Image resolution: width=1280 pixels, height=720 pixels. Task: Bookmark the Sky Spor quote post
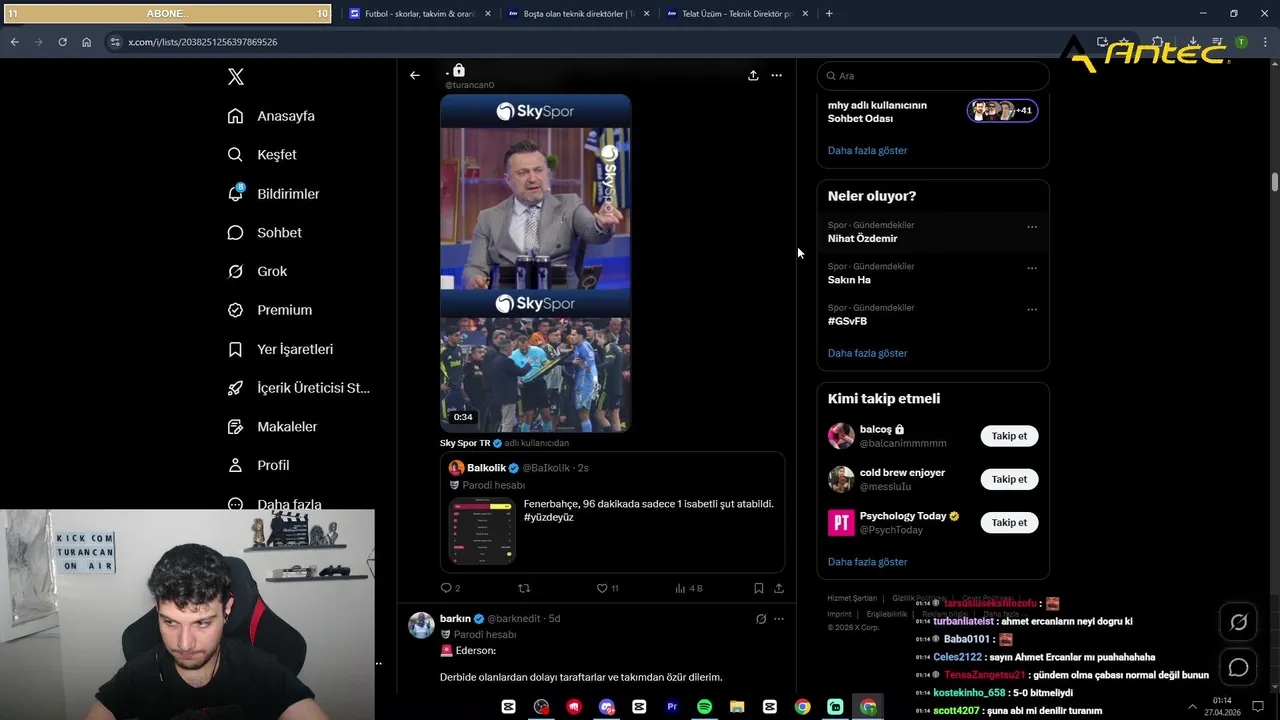[759, 588]
